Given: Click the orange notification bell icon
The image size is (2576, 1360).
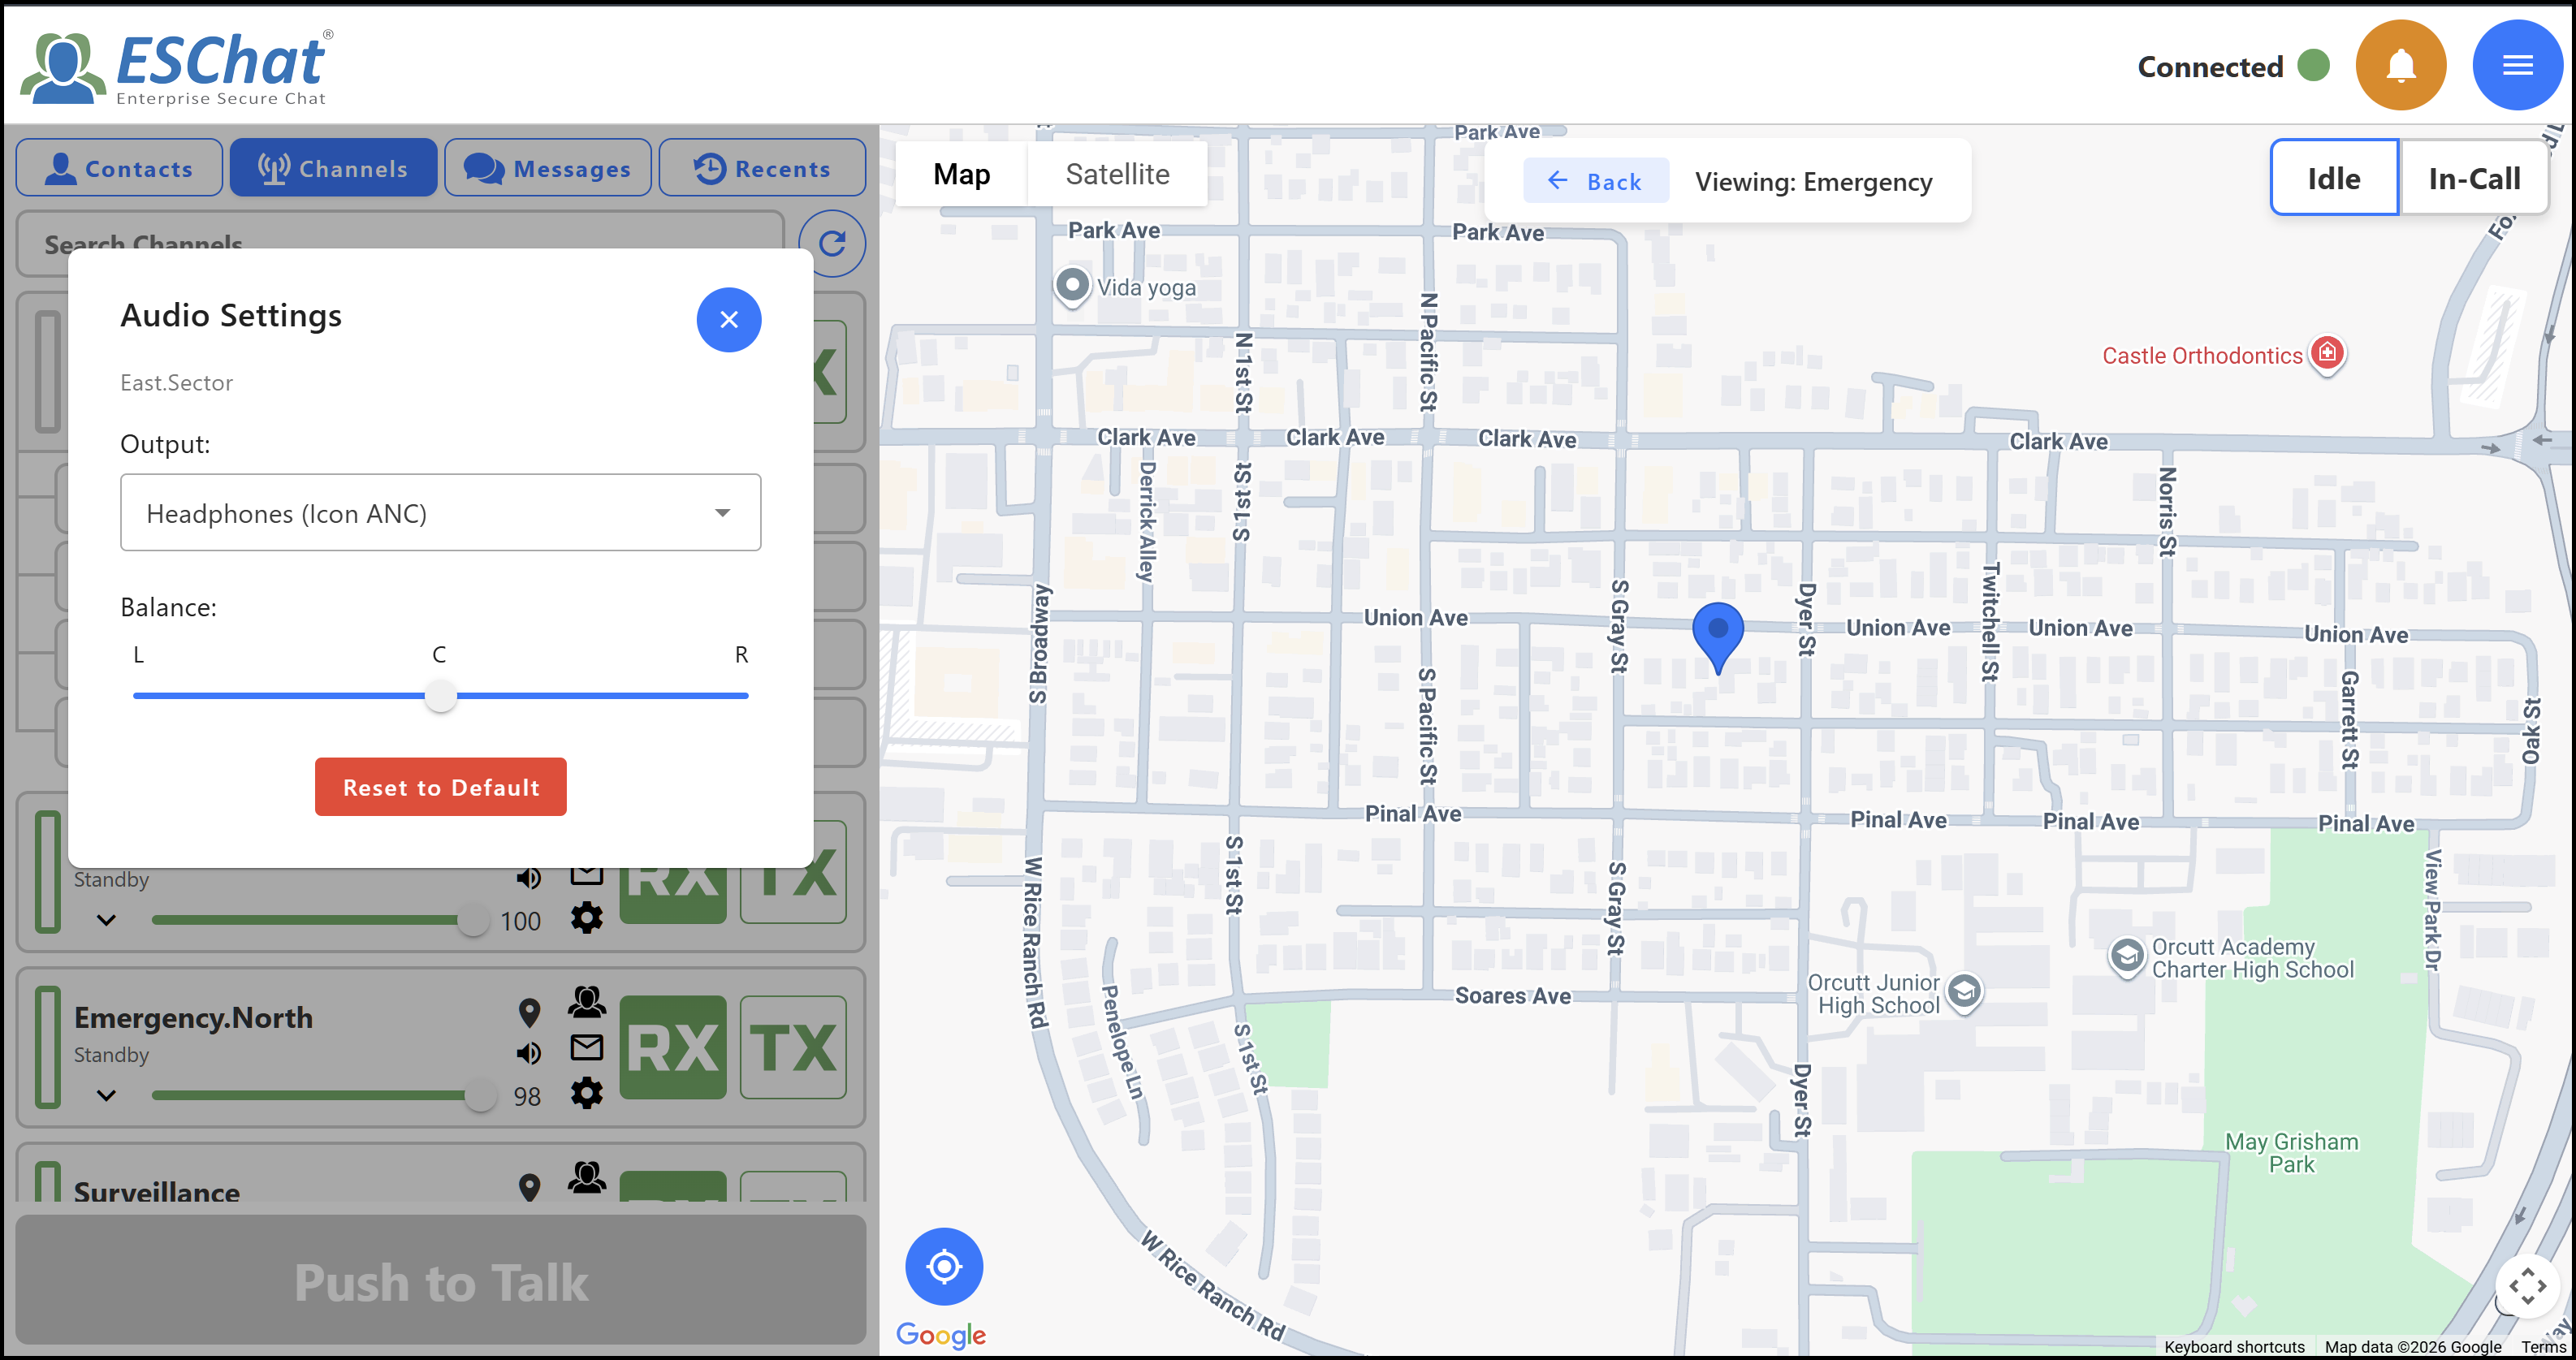Looking at the screenshot, I should click(x=2400, y=66).
